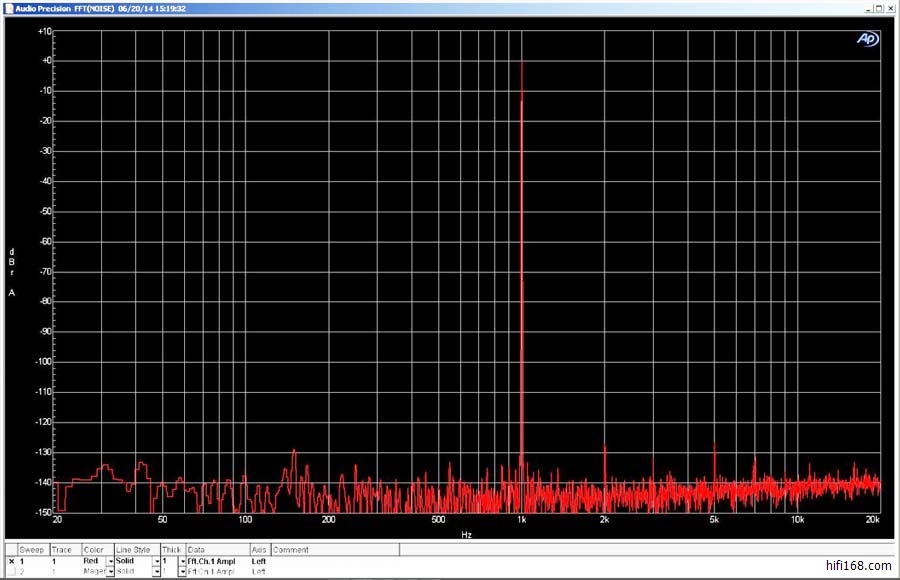The image size is (900, 580).
Task: Click the 1 kHz peak on the graph
Action: click(x=522, y=62)
